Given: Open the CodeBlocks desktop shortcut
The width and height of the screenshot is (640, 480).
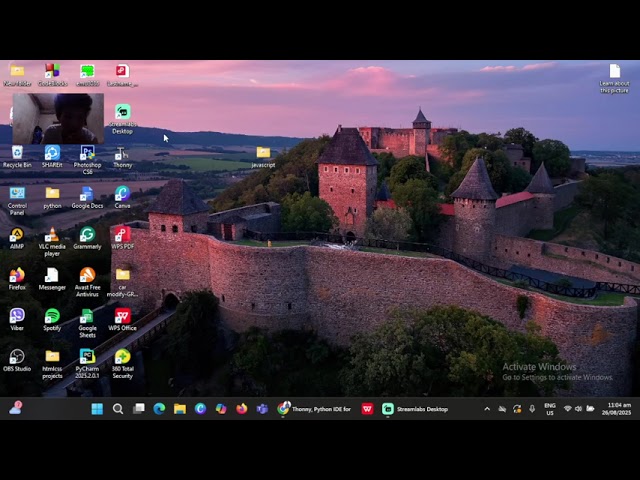Looking at the screenshot, I should tap(53, 75).
